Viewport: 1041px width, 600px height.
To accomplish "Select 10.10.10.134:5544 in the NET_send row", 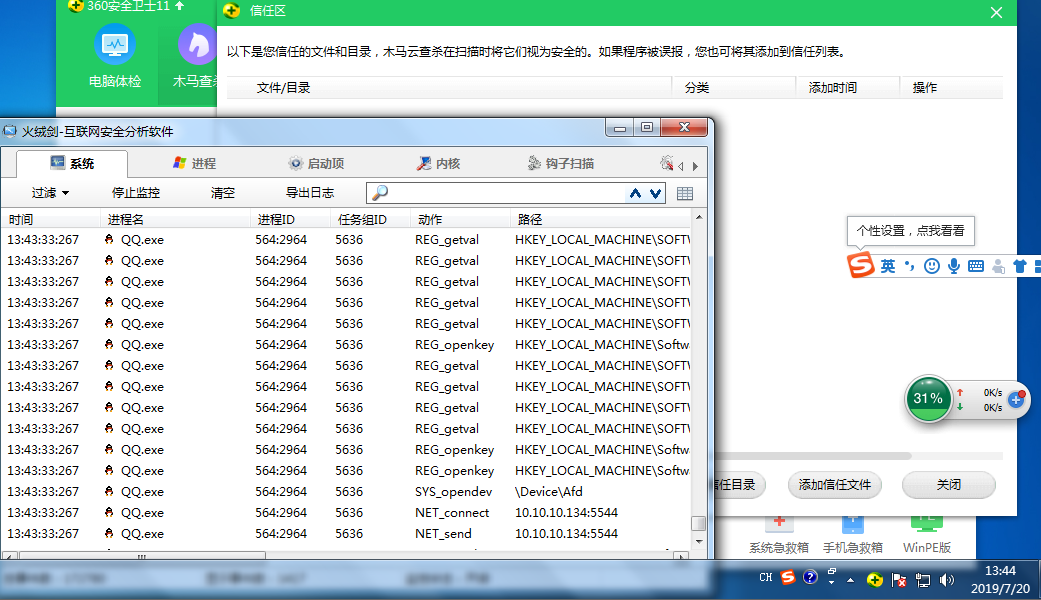I will (566, 534).
